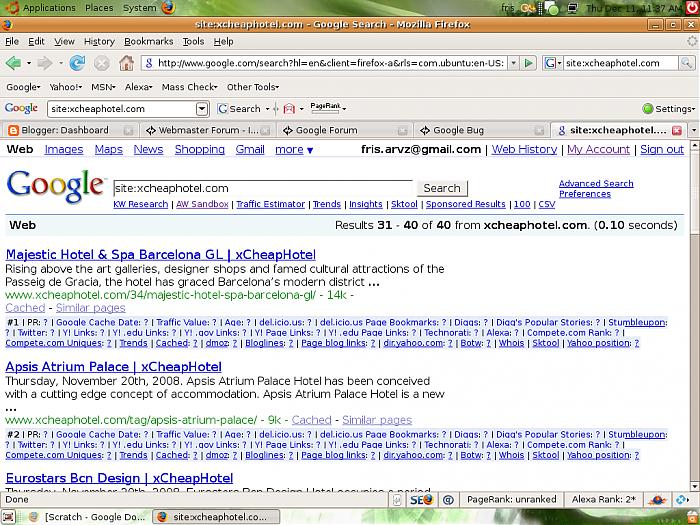Switch to Google Bug tab
Viewport: 700px width, 525px height.
point(480,130)
